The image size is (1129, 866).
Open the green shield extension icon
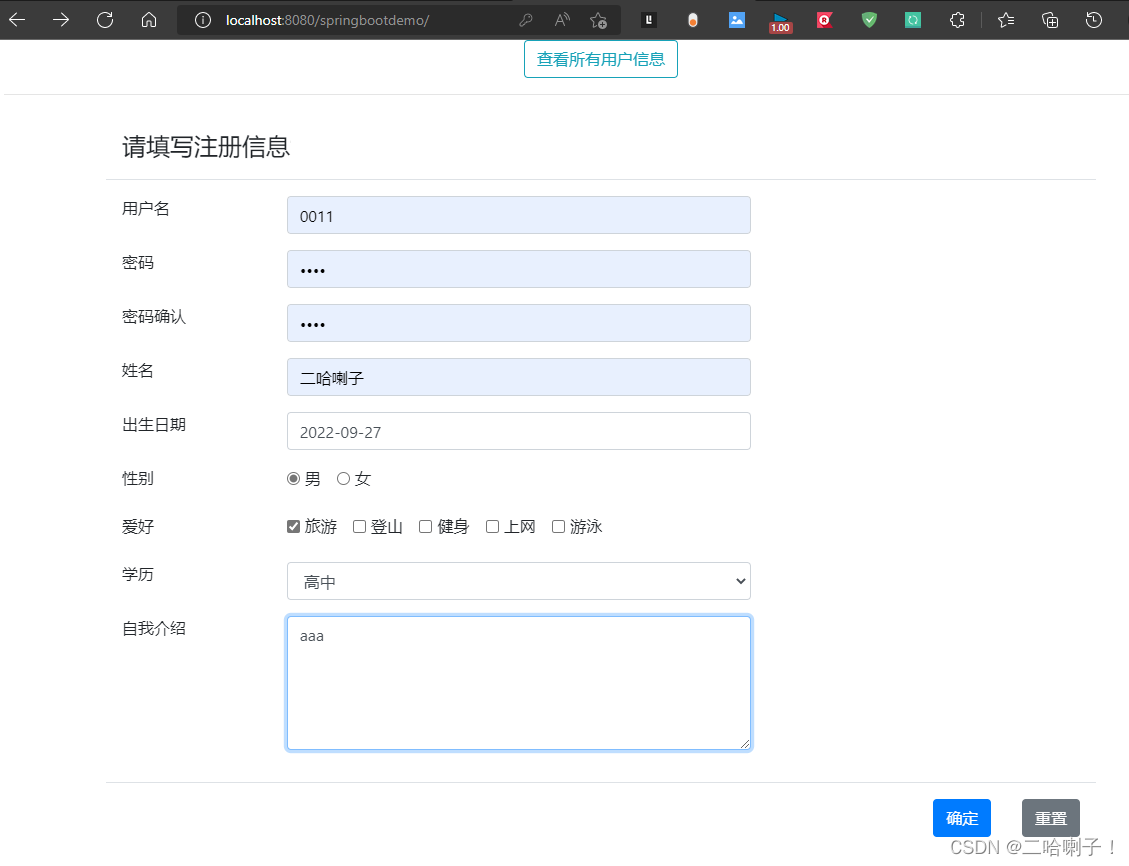(868, 19)
